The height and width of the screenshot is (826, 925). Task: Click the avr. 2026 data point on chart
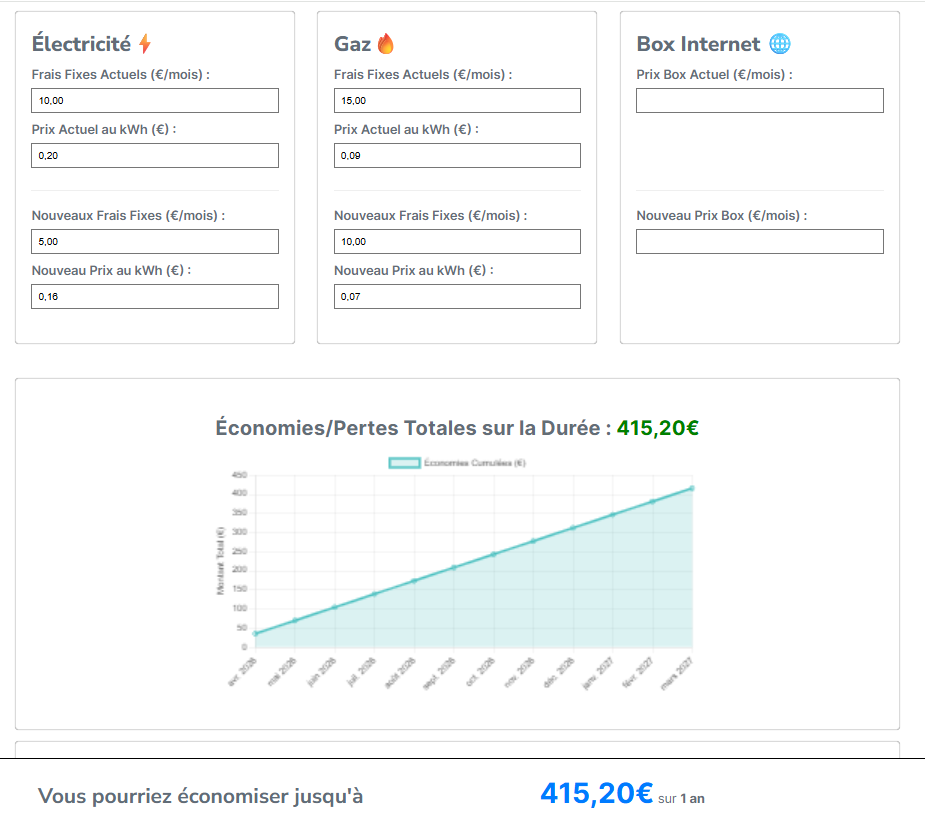[x=256, y=633]
